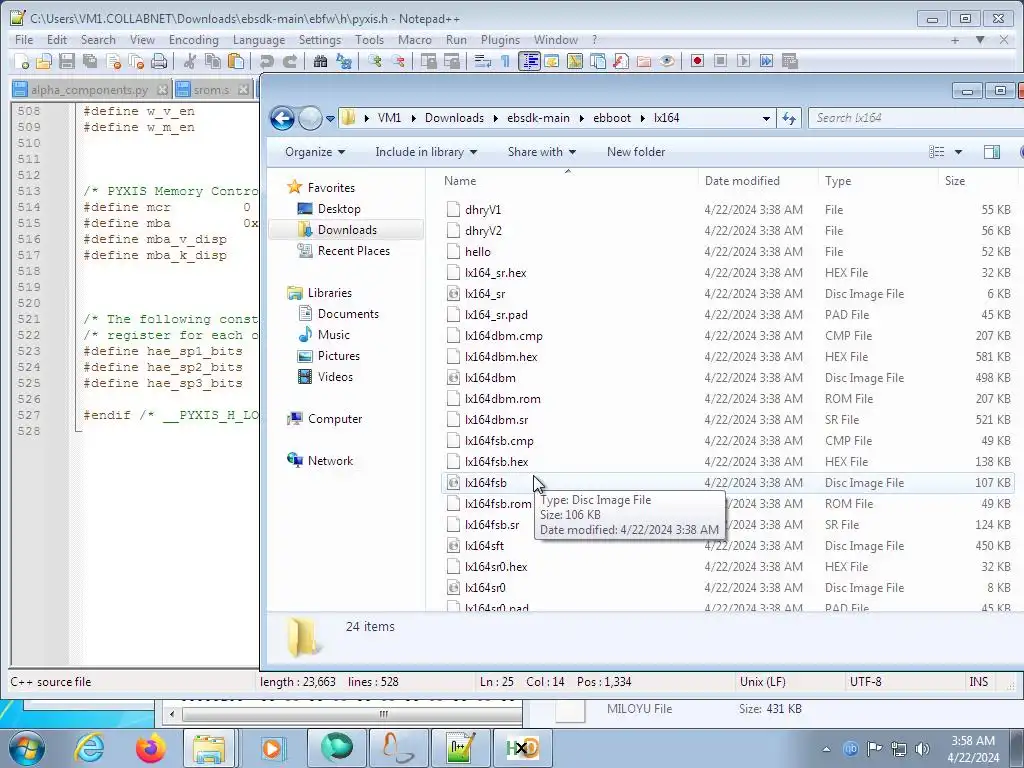The height and width of the screenshot is (768, 1024).
Task: Toggle show all characters
Action: 505,61
